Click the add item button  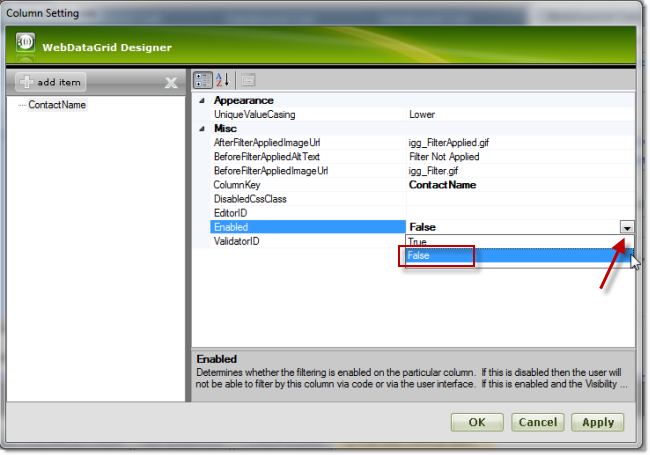(51, 82)
